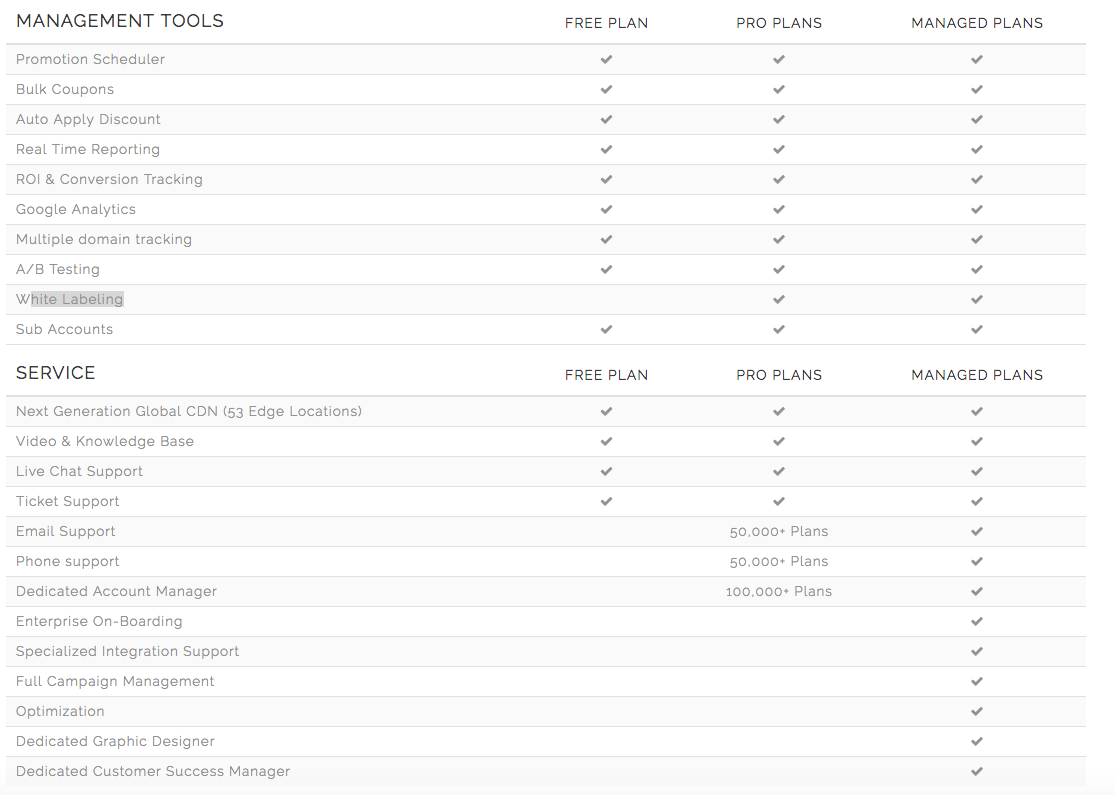The height and width of the screenshot is (795, 1115).
Task: Click Free Plan checkmark for Promotion Scheduler
Action: 606,59
